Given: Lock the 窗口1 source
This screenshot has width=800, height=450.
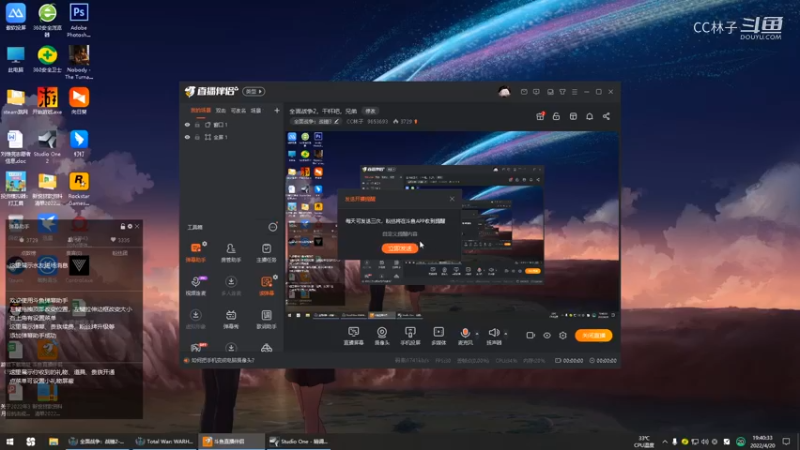Looking at the screenshot, I should tap(197, 124).
